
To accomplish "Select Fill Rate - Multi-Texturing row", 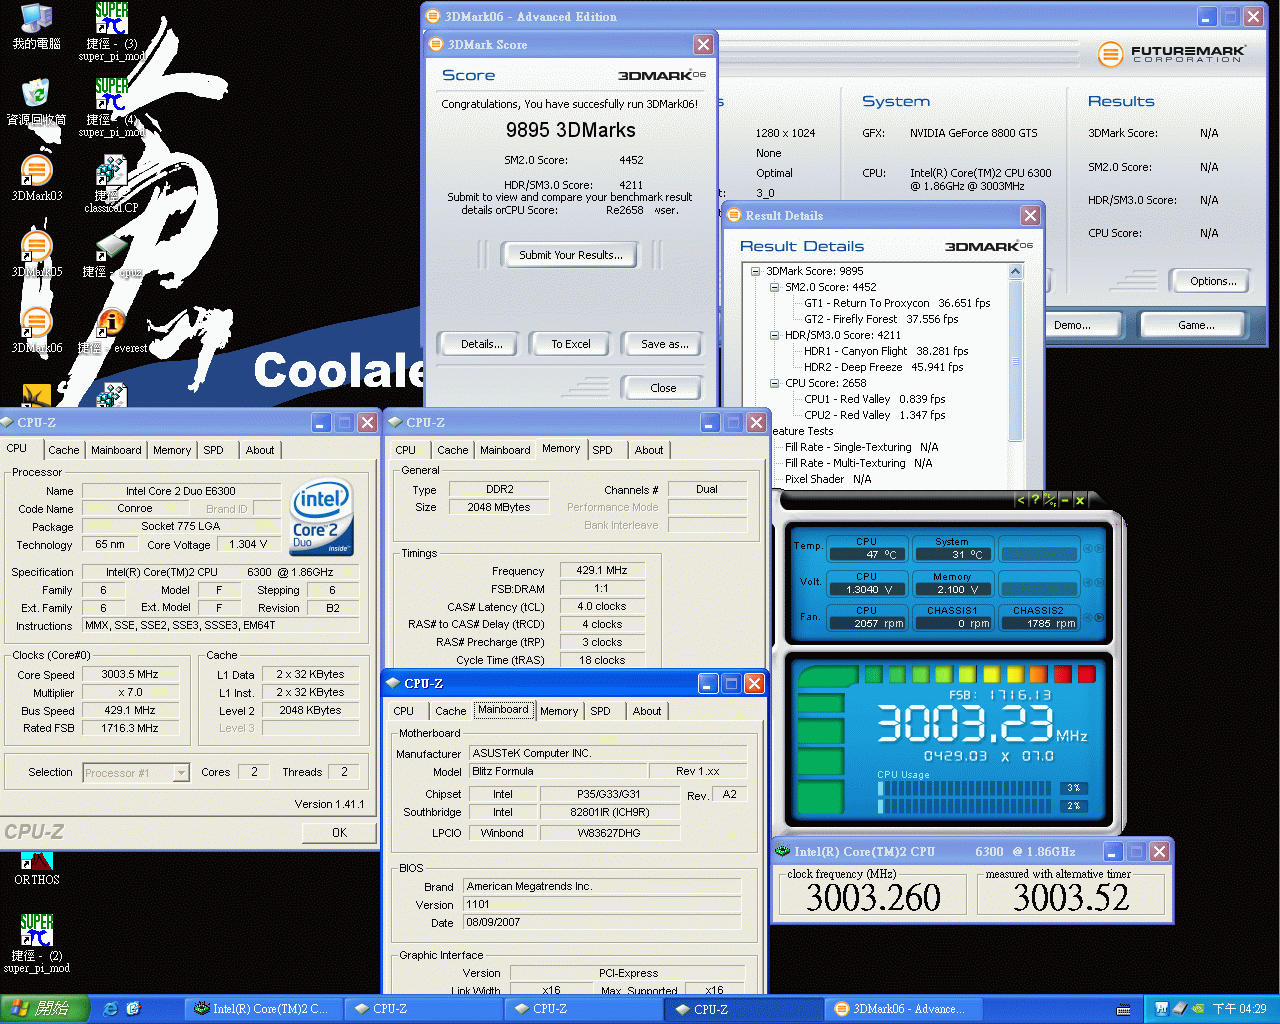I will point(858,463).
